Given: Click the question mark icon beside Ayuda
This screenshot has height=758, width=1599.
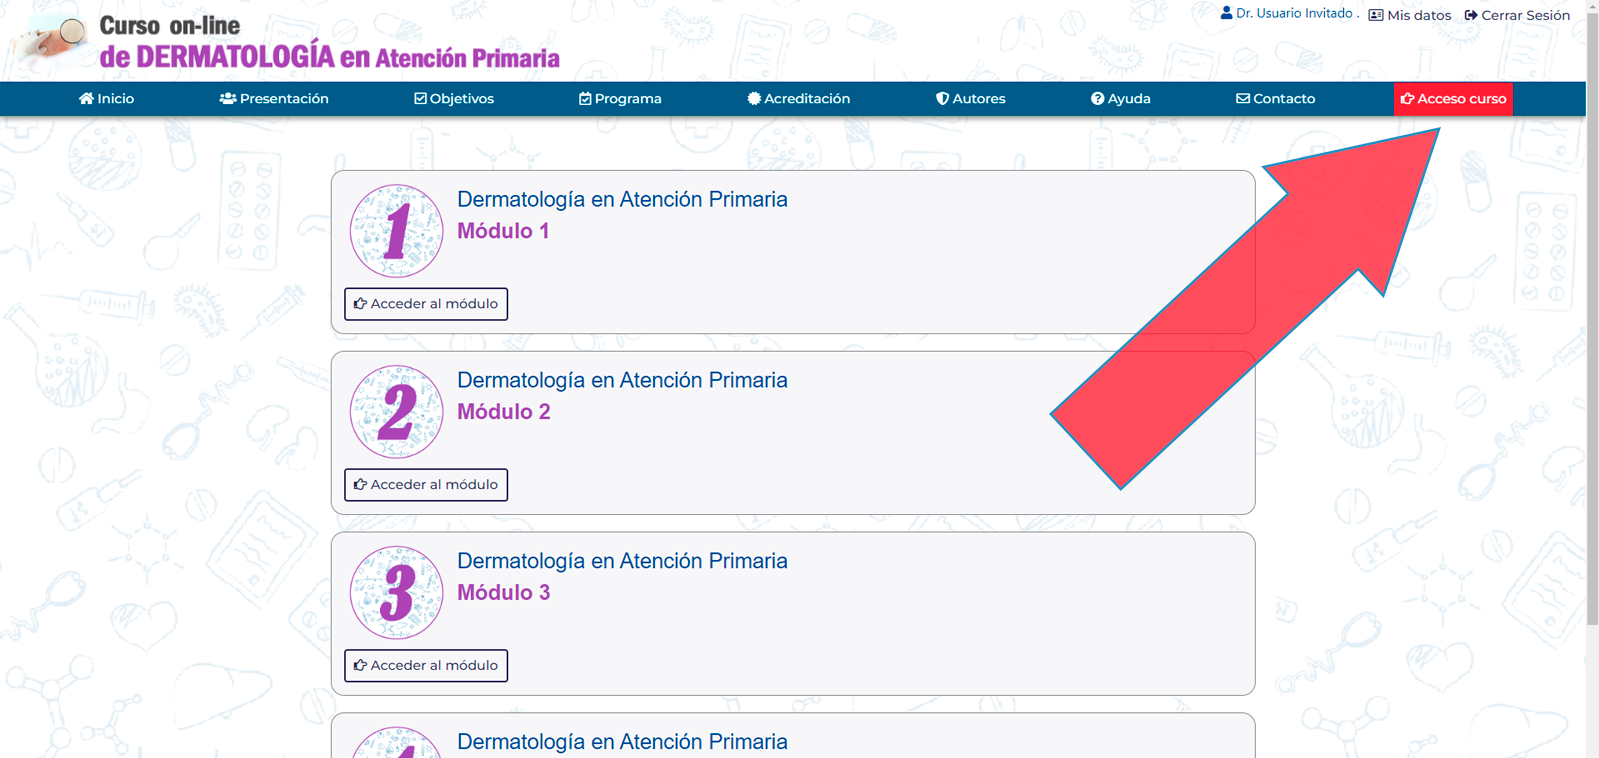Looking at the screenshot, I should [1097, 99].
